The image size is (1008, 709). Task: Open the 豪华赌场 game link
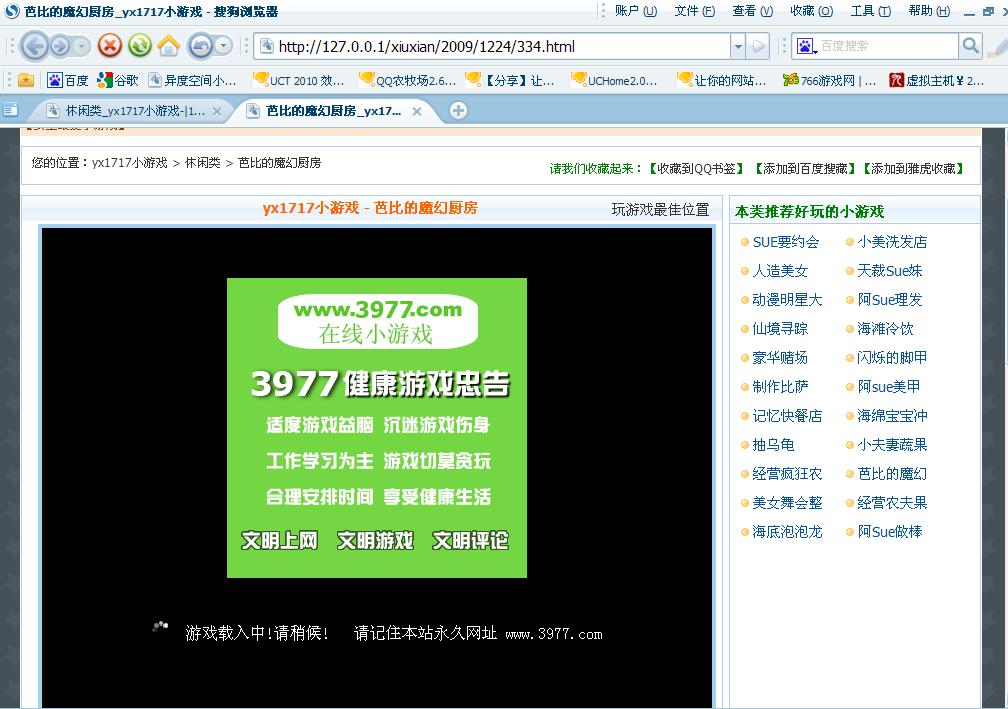(x=780, y=357)
